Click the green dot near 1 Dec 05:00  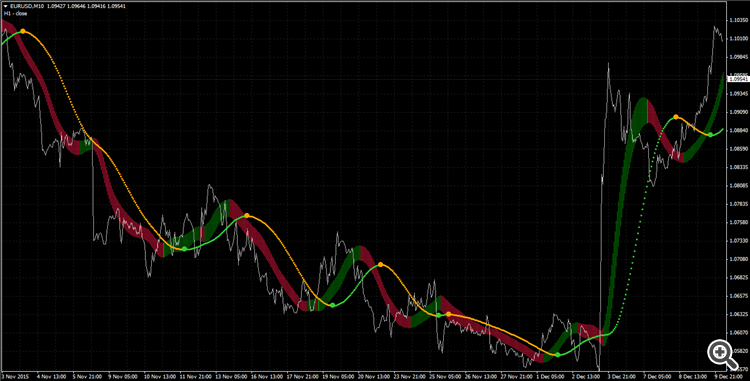click(x=558, y=354)
